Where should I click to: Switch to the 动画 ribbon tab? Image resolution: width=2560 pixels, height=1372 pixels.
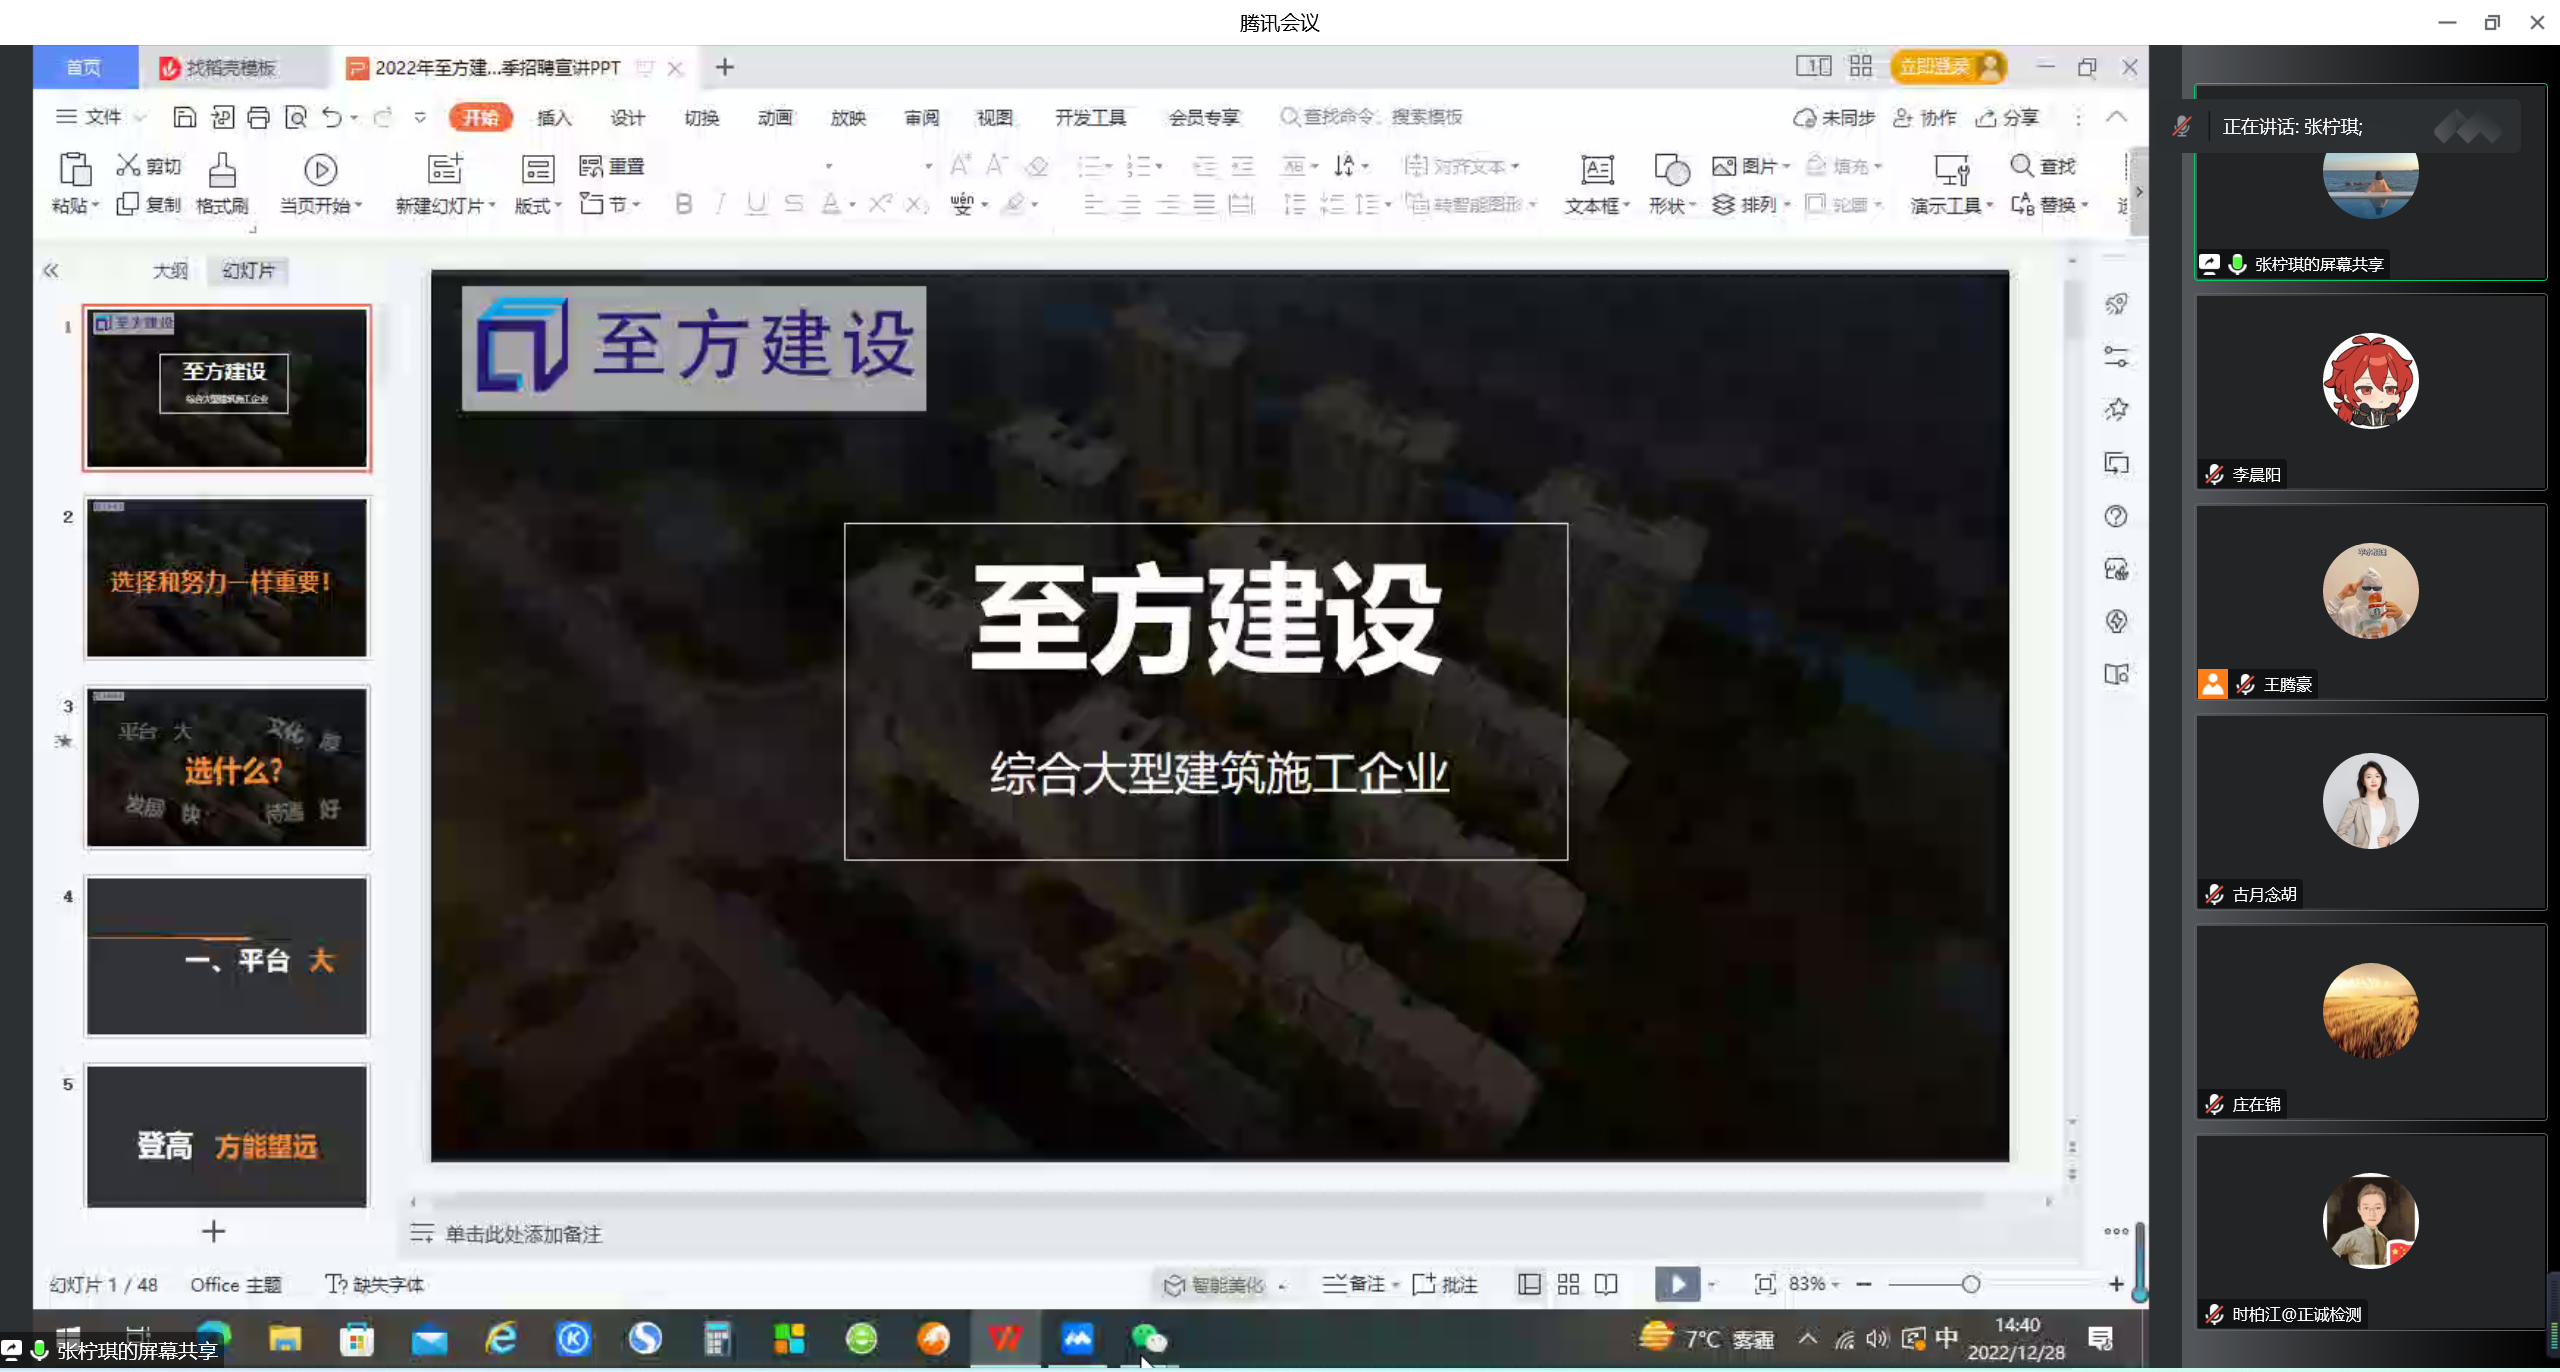(x=774, y=117)
